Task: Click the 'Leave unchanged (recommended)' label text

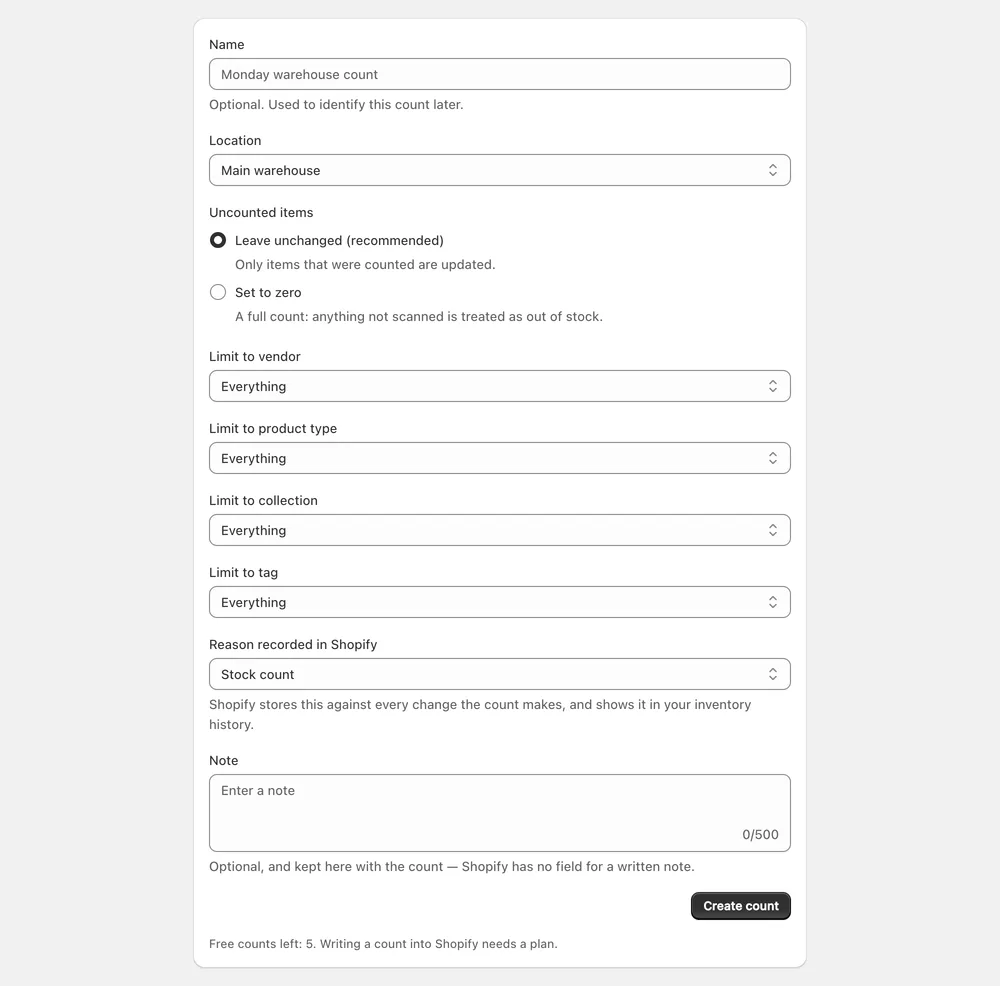Action: point(339,240)
